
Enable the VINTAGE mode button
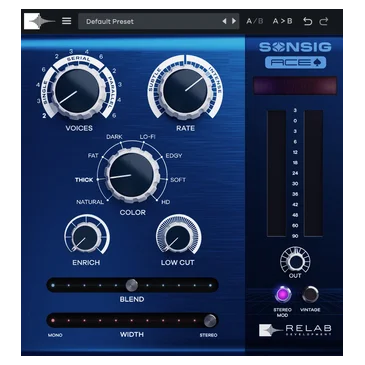(310, 294)
